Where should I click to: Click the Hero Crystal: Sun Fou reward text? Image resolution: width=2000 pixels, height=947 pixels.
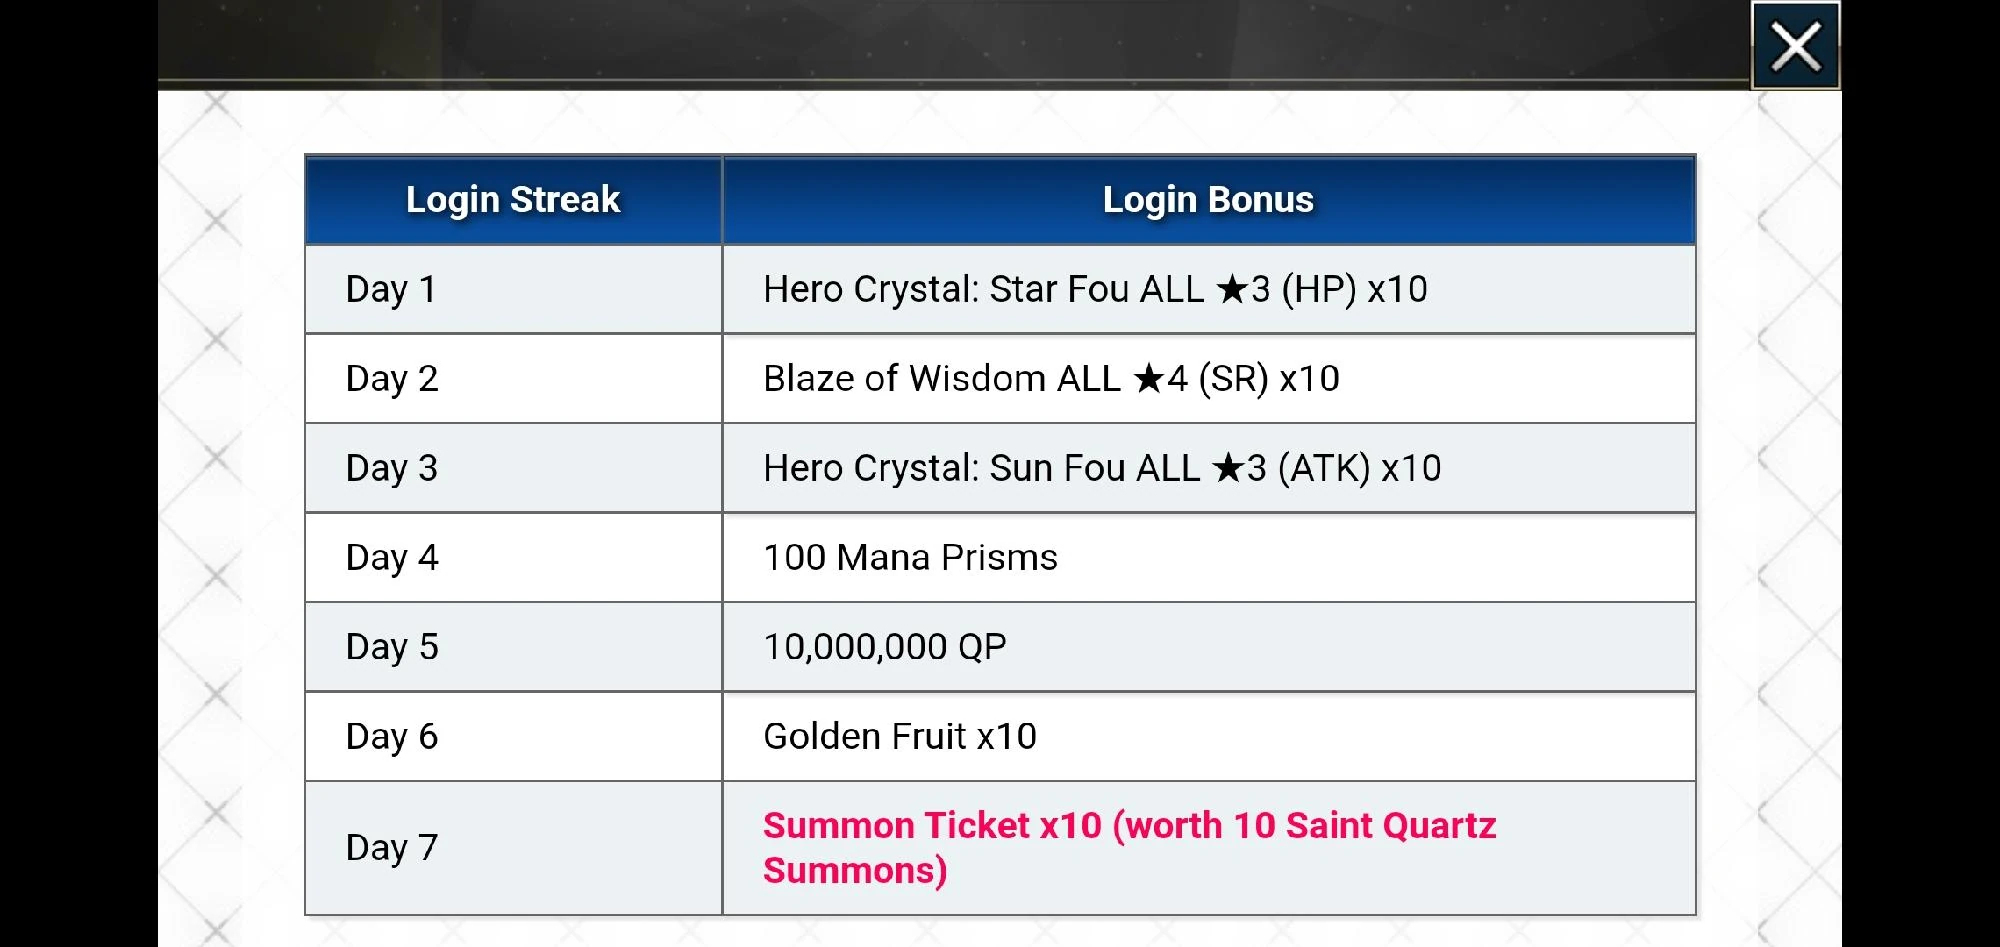(x=1102, y=468)
